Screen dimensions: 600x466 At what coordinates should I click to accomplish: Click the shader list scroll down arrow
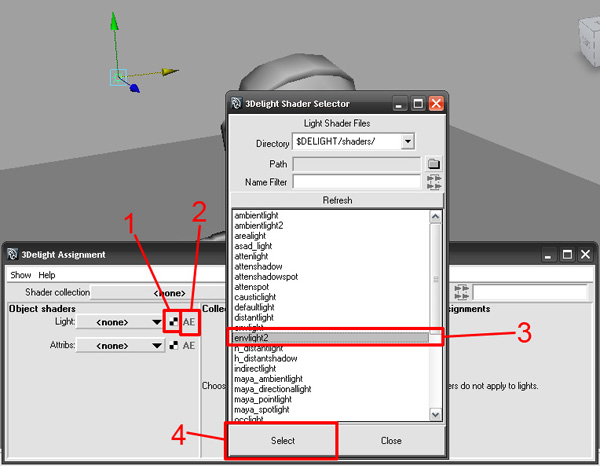point(435,414)
